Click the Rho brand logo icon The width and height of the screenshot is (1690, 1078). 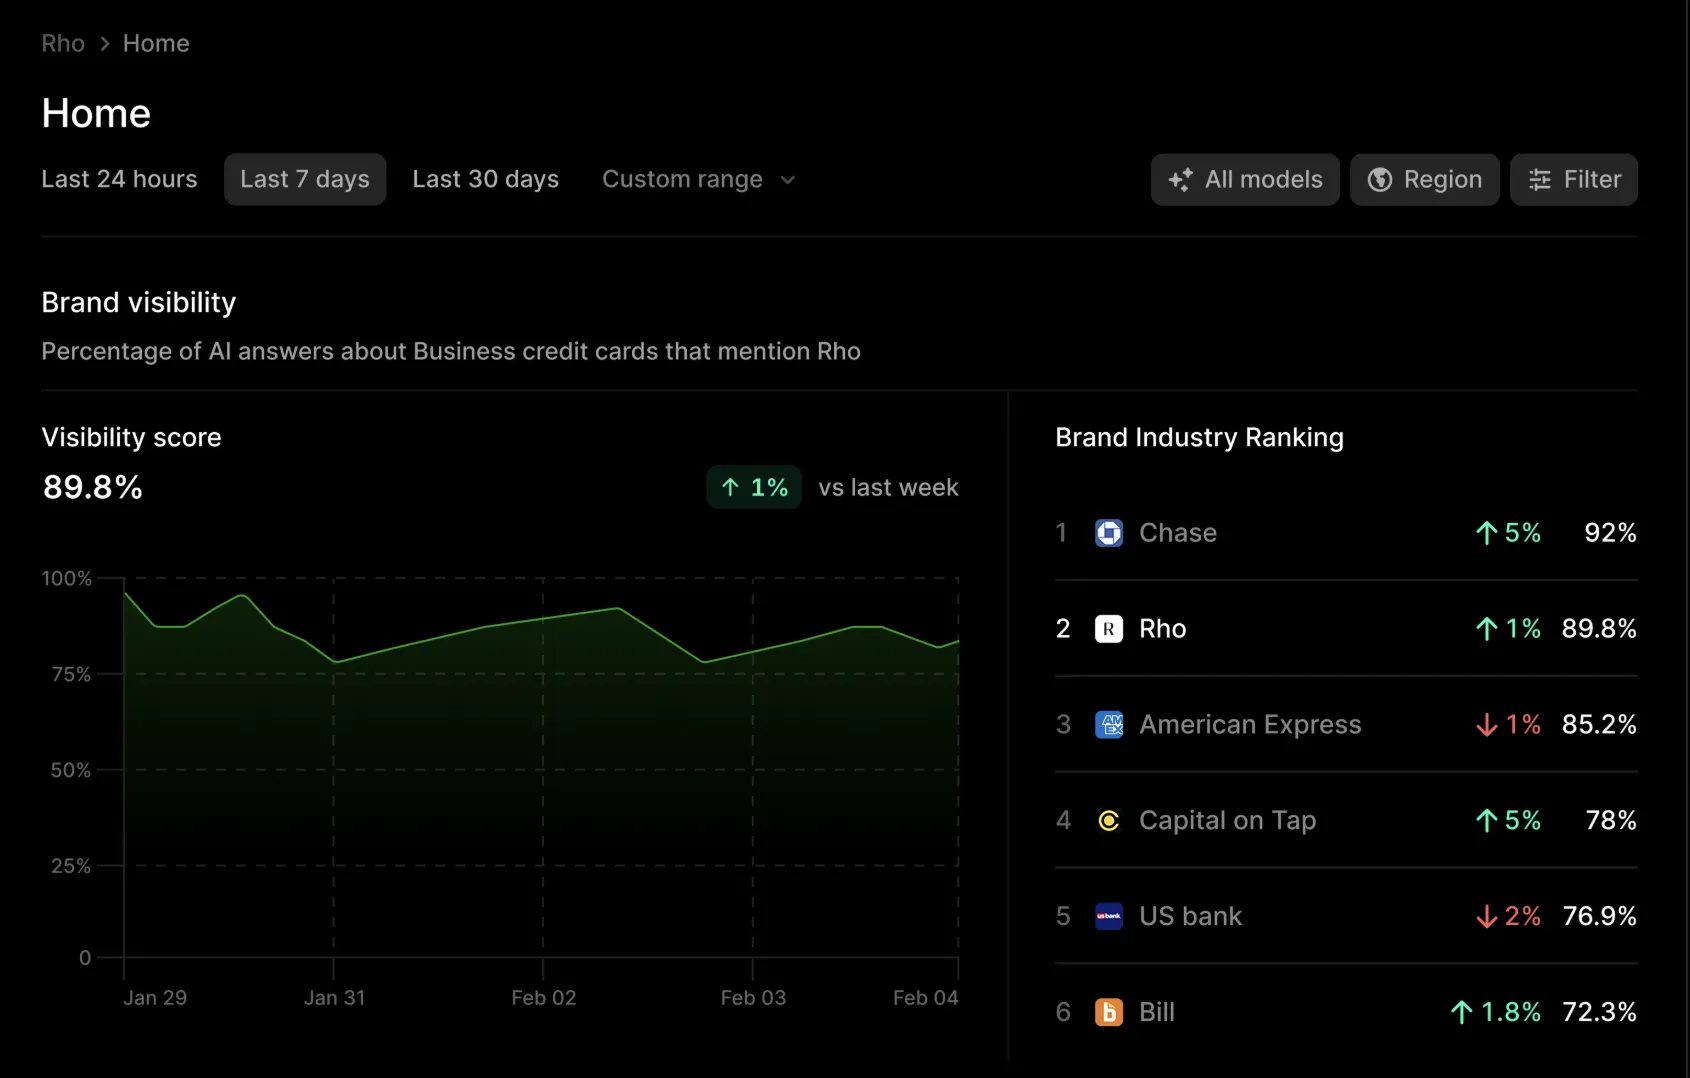(1108, 629)
